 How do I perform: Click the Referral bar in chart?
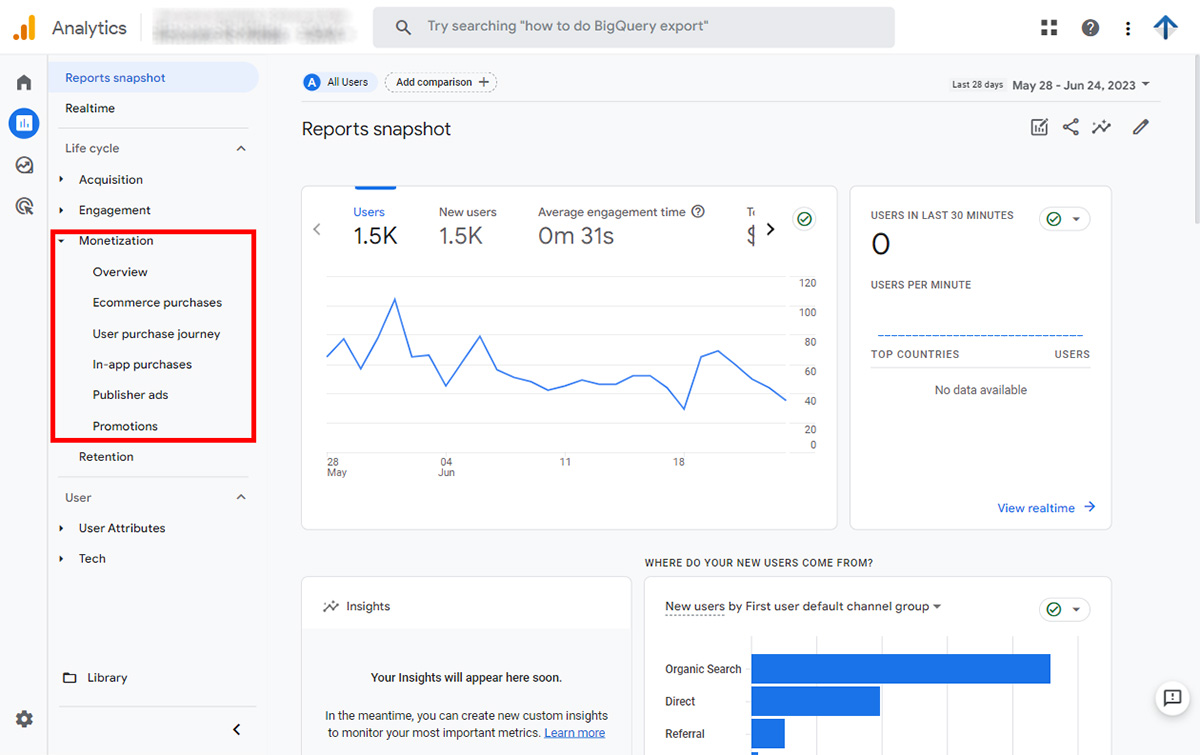(x=768, y=734)
